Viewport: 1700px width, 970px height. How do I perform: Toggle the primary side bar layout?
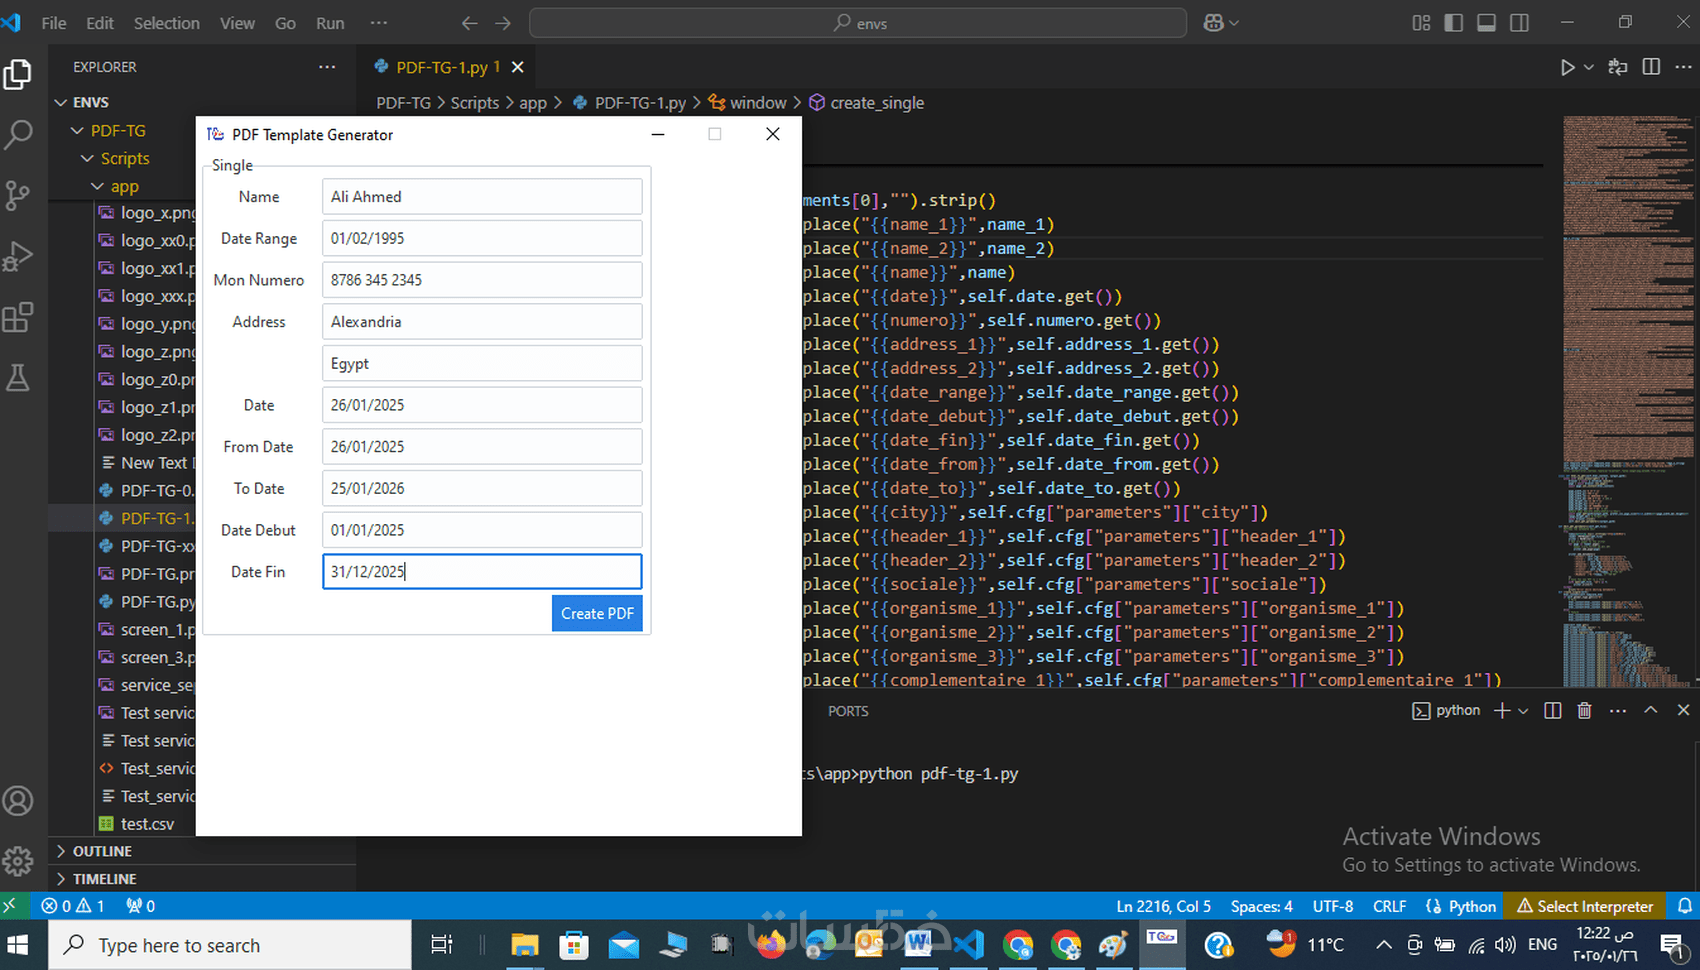[1454, 23]
